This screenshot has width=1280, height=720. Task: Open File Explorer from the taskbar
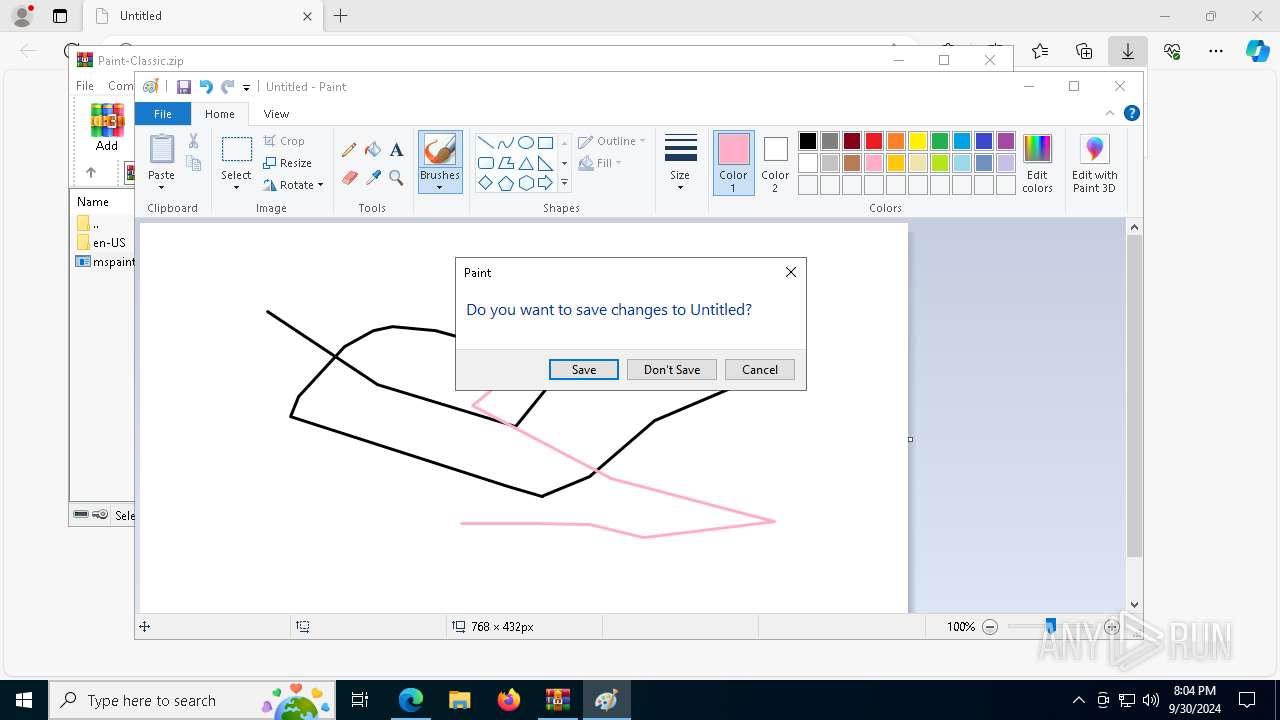459,700
